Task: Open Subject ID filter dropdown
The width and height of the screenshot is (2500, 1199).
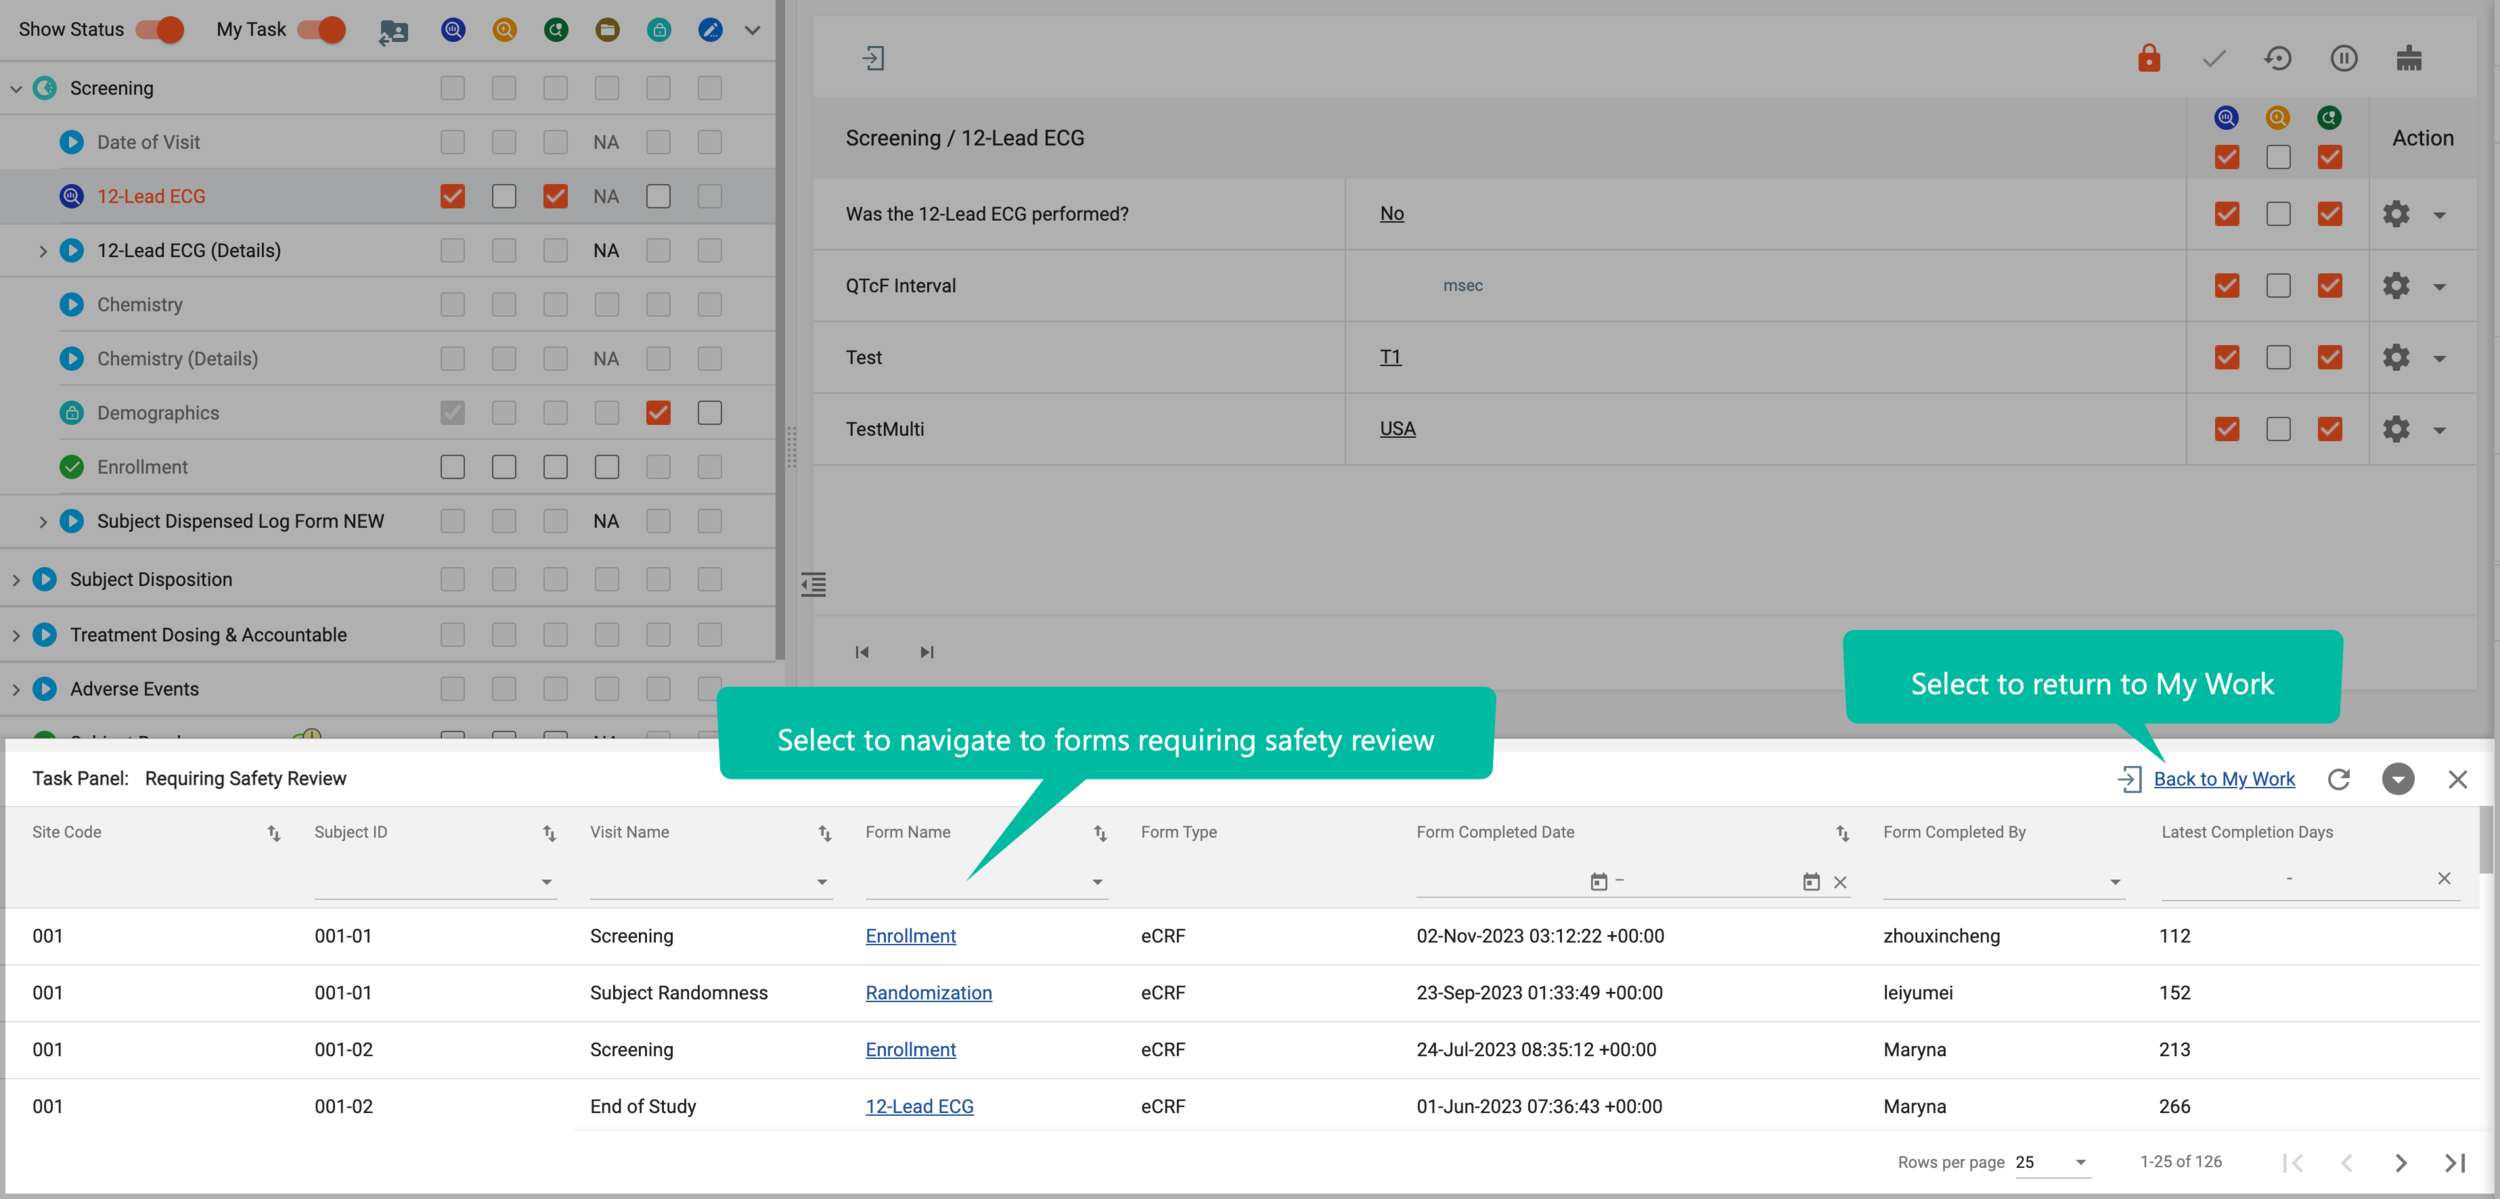Action: [x=546, y=881]
